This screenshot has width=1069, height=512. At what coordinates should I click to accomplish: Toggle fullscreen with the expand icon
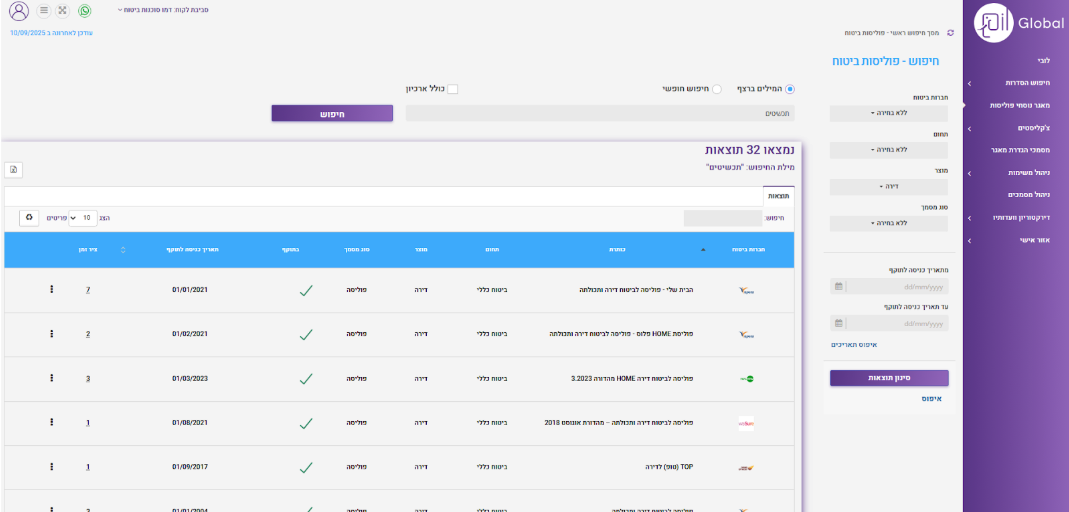coord(63,11)
